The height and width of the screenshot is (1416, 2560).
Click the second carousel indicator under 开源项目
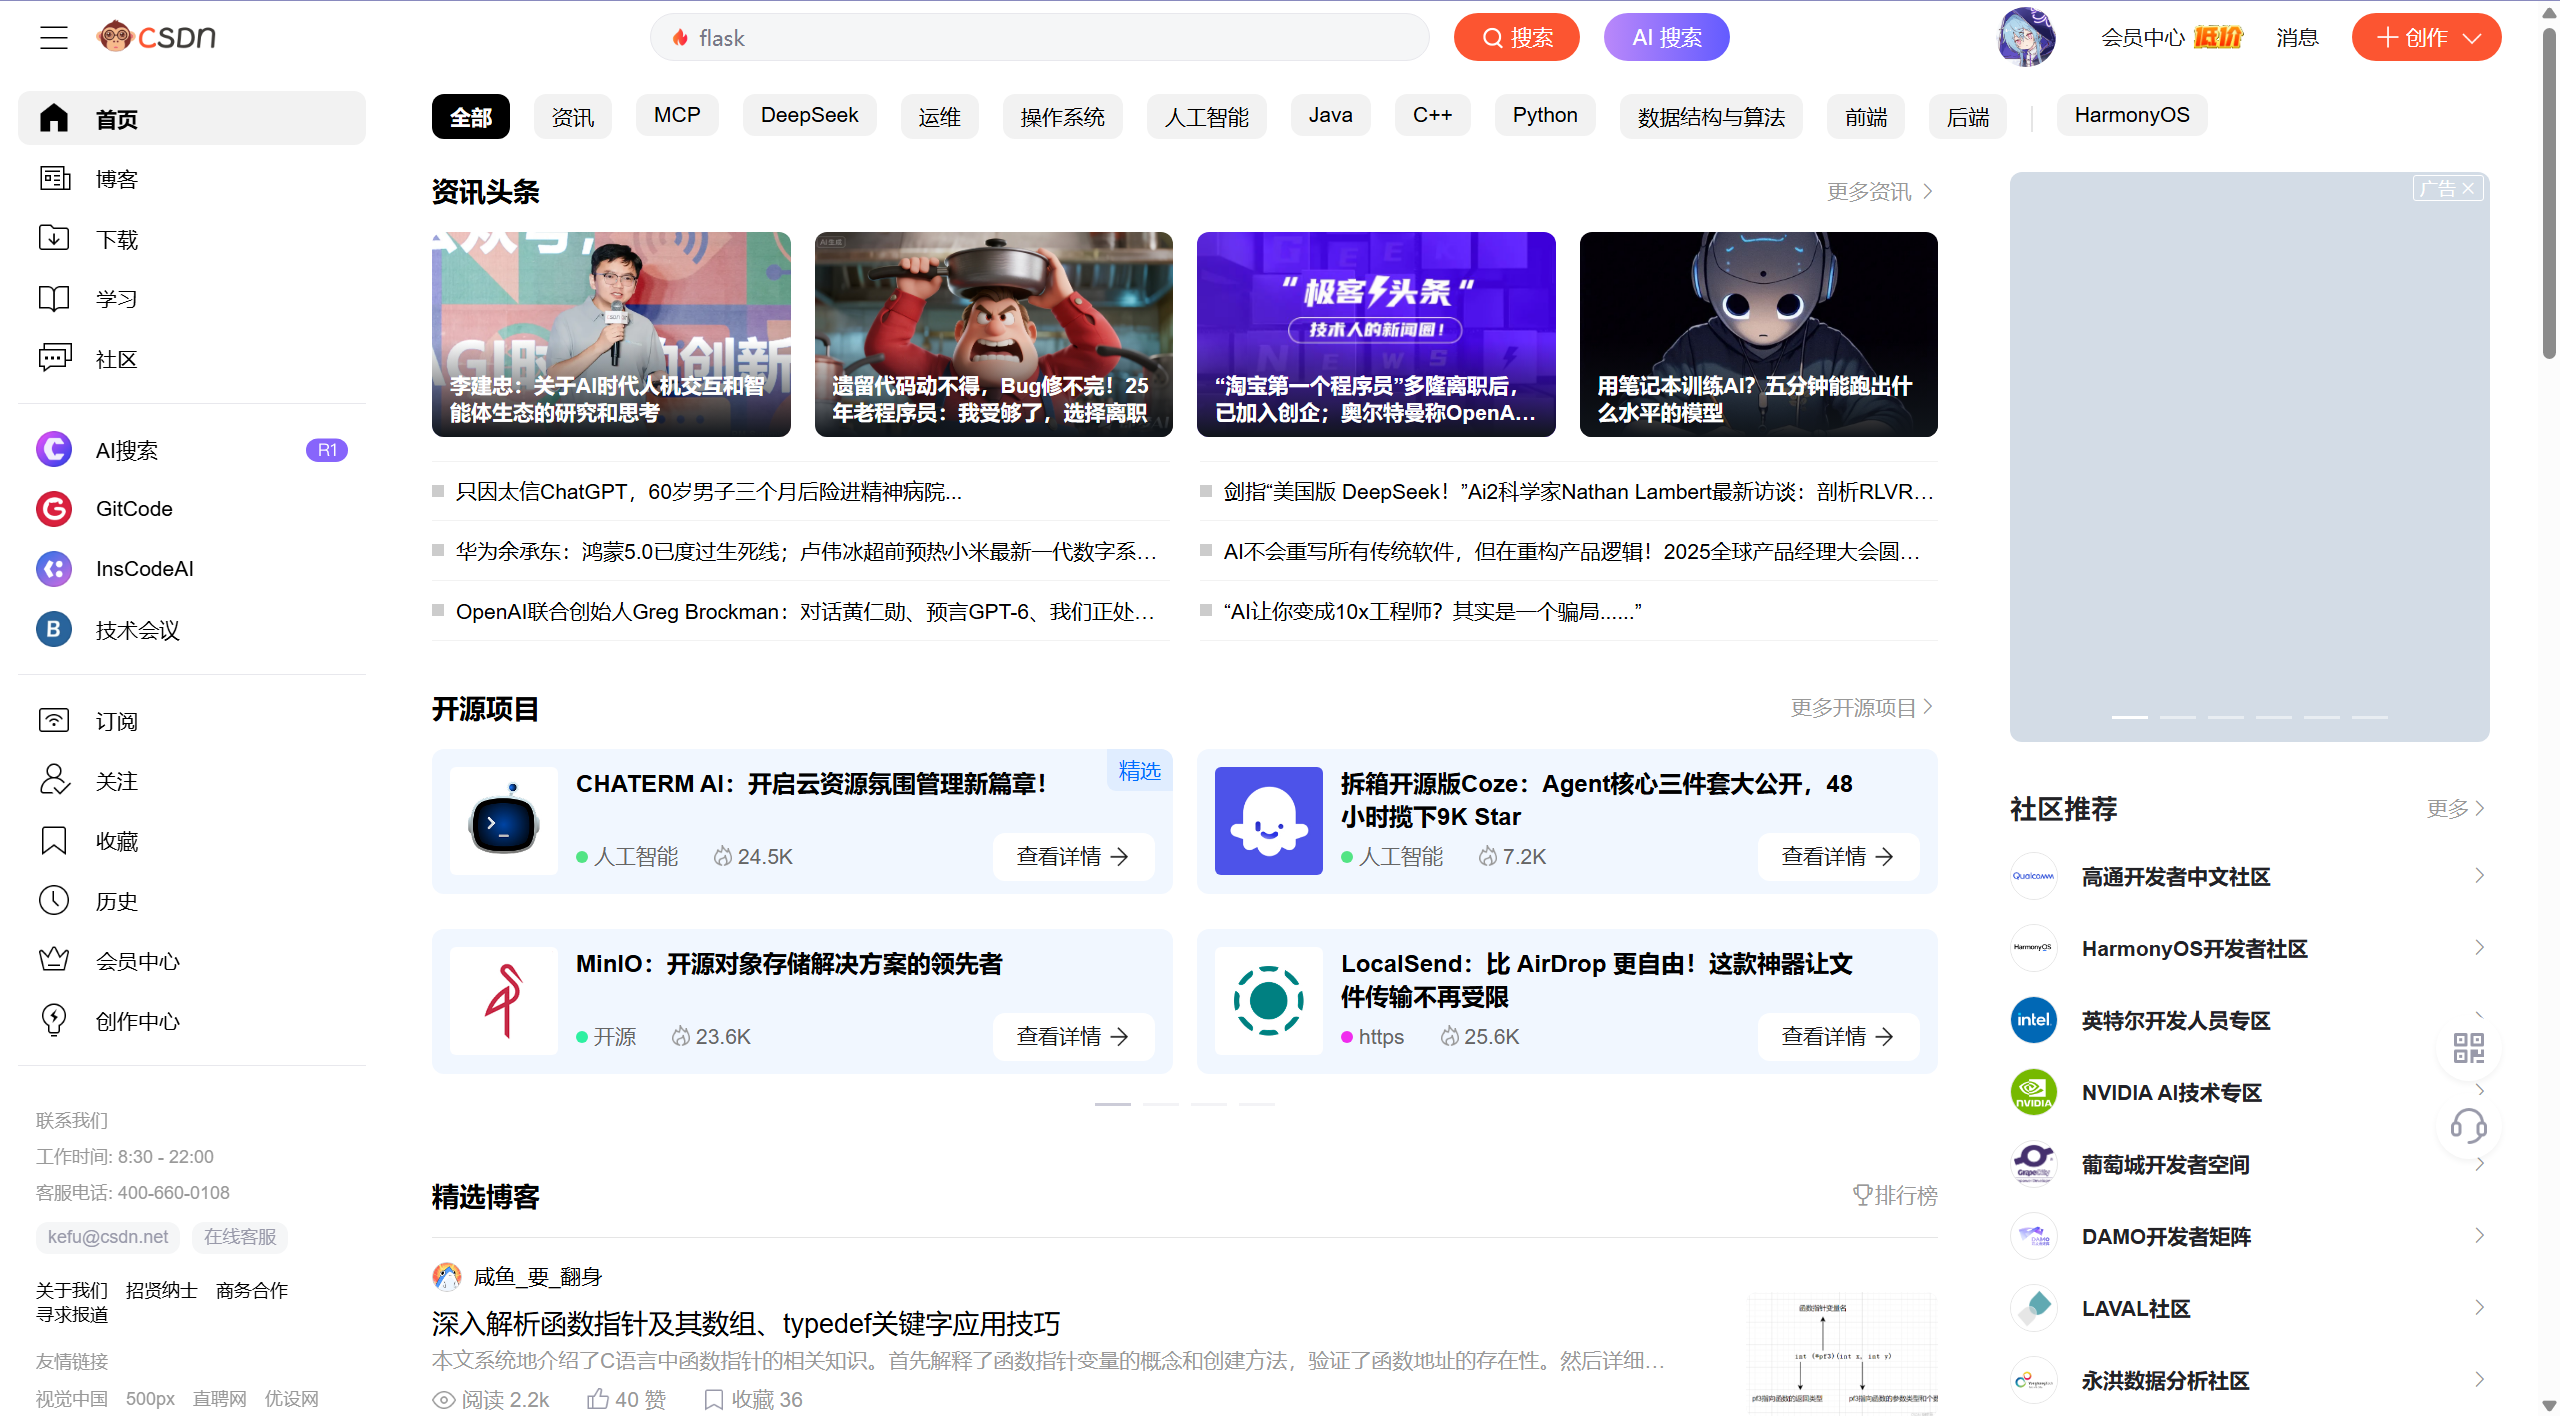pos(1161,1104)
